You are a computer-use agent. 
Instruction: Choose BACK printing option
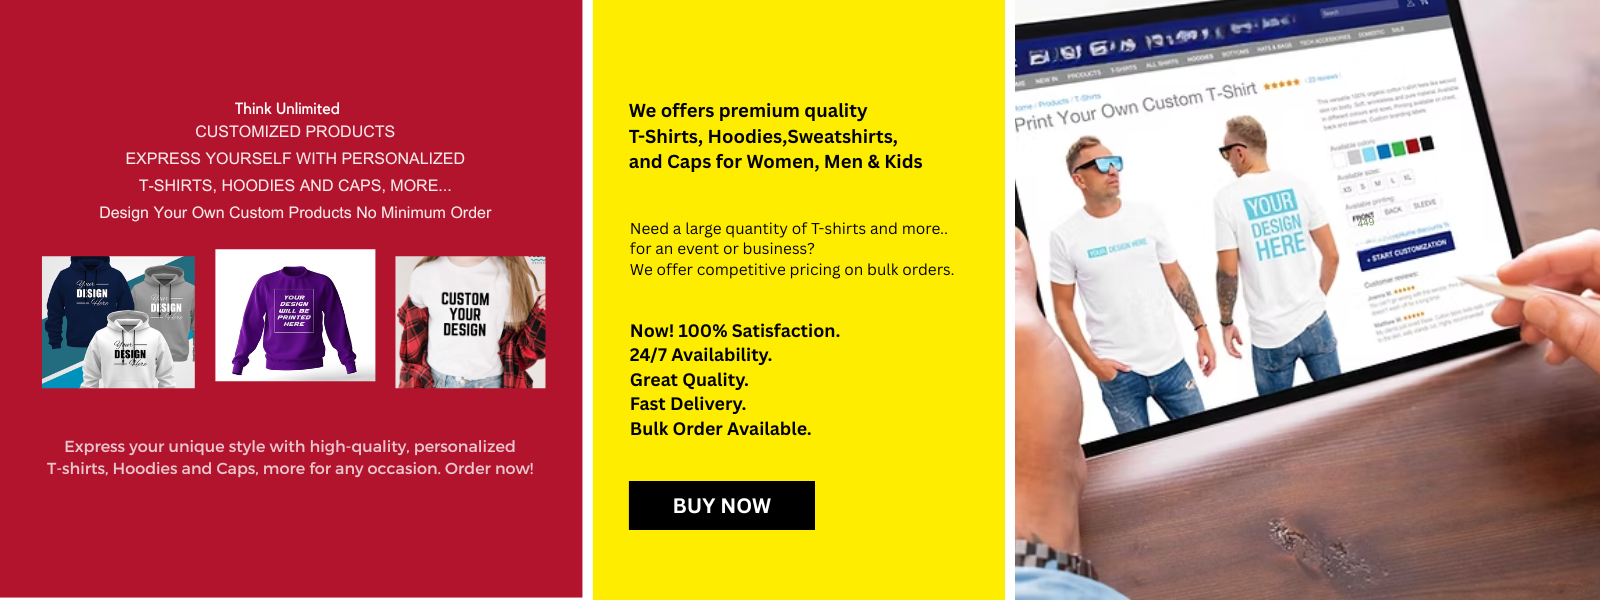(x=1393, y=210)
